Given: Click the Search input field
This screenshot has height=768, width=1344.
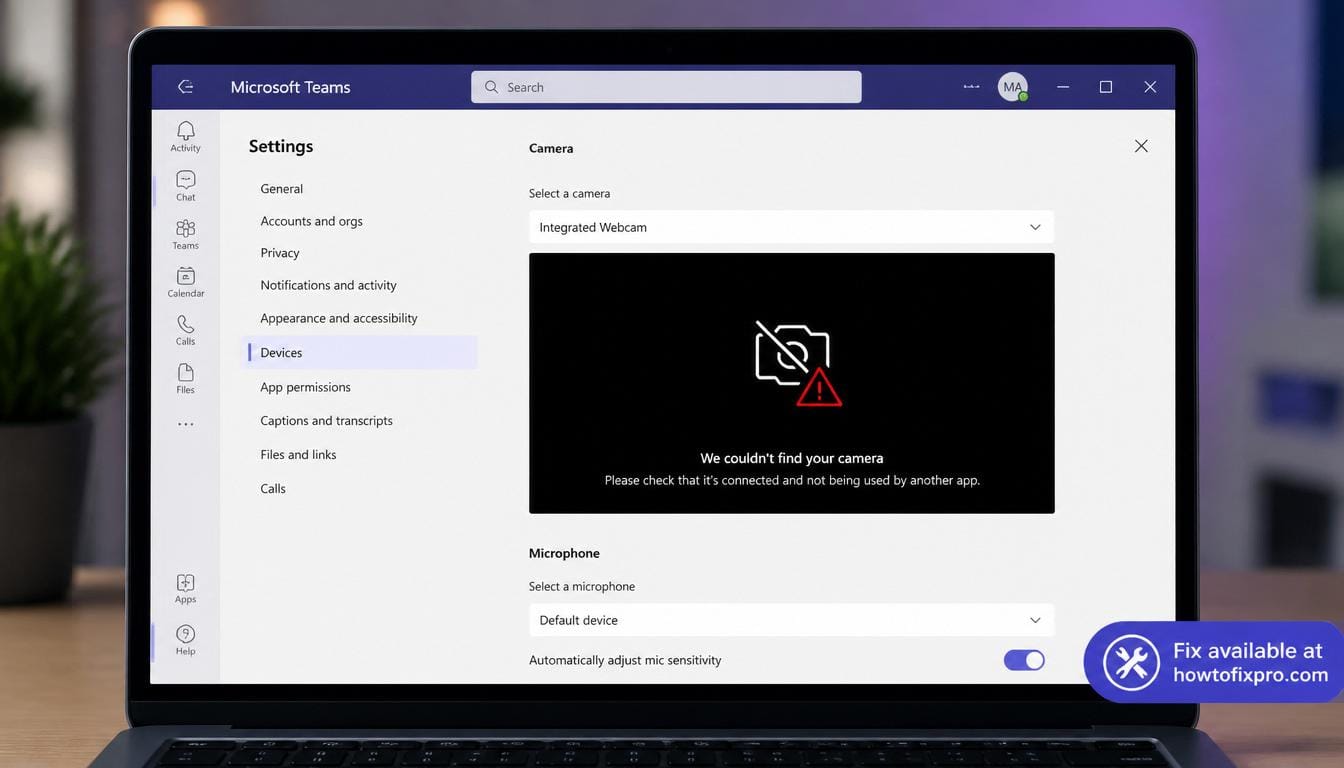Looking at the screenshot, I should (666, 87).
